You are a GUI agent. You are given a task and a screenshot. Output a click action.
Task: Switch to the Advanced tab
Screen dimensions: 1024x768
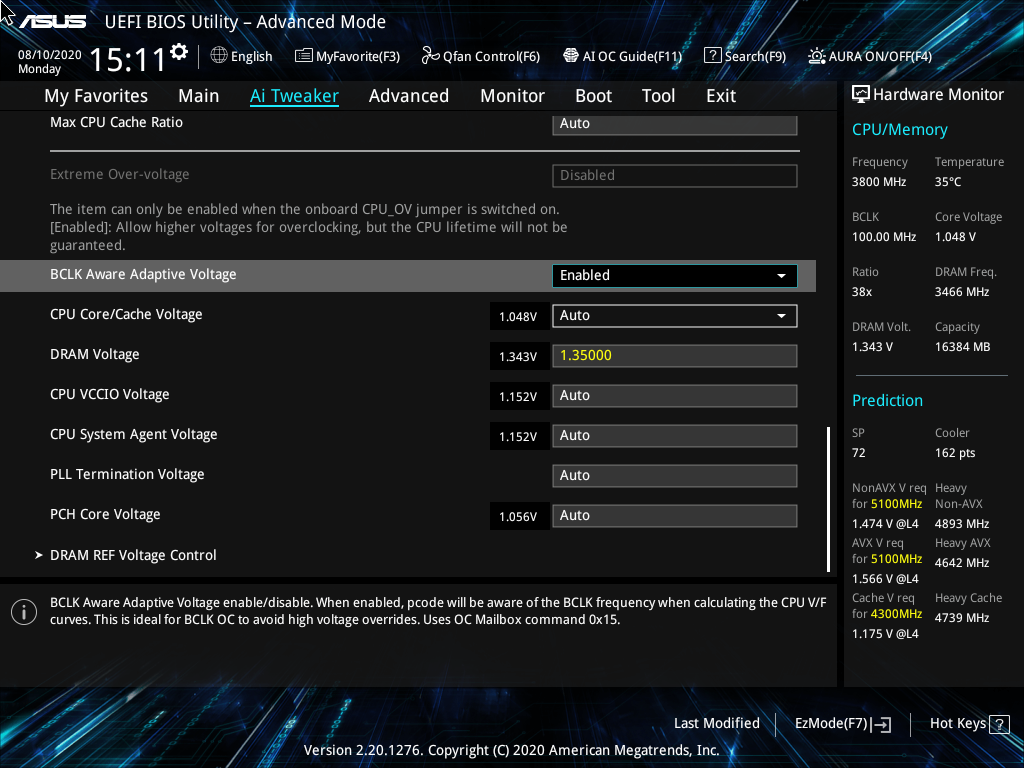coord(409,95)
